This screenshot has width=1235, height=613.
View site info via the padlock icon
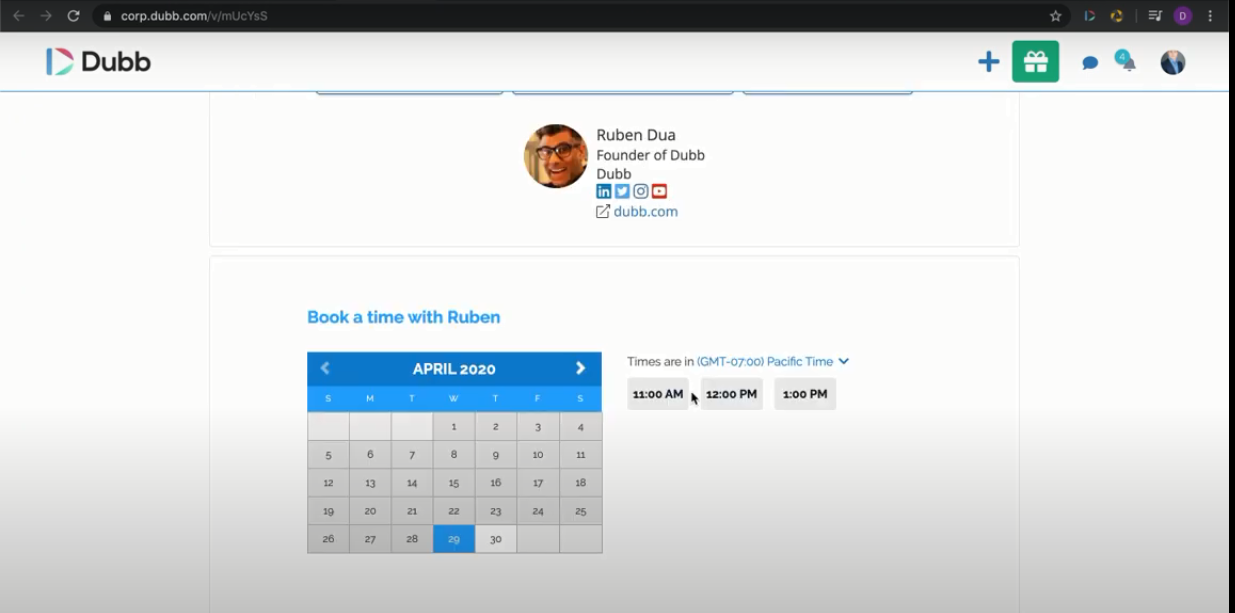tap(108, 16)
